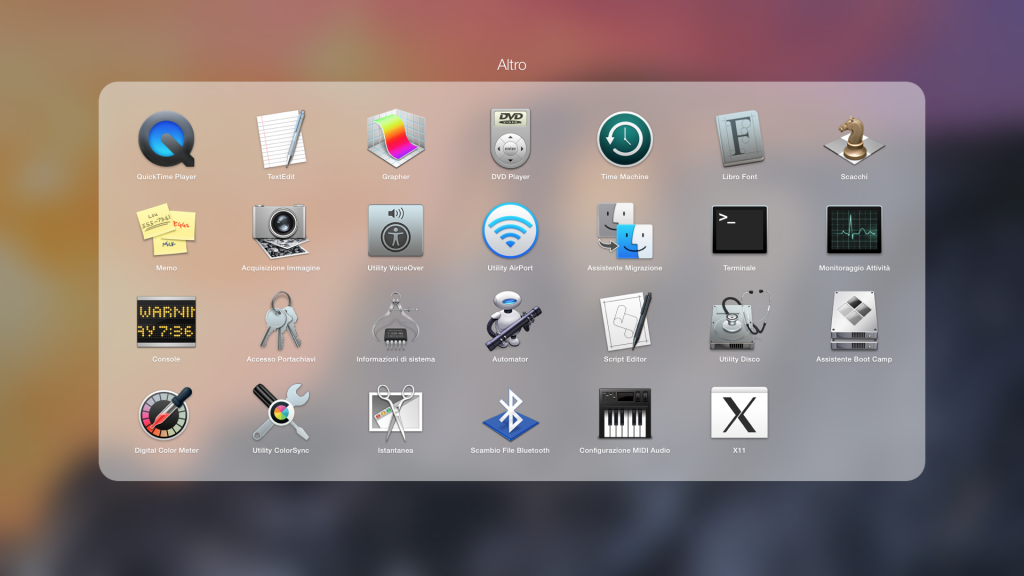
Task: Launch Scacchi chess game
Action: click(x=854, y=139)
